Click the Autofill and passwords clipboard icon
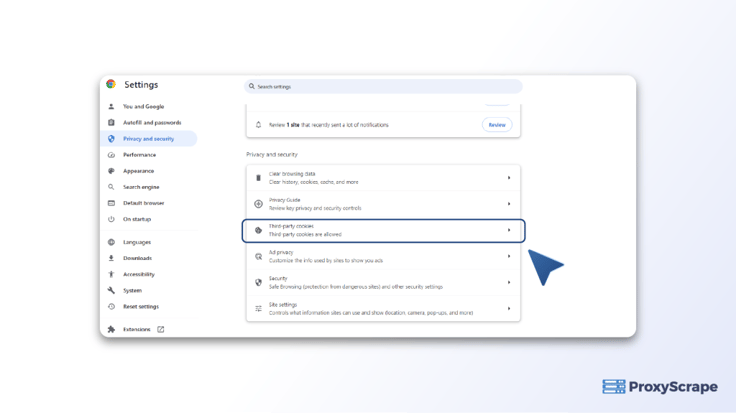The height and width of the screenshot is (413, 736). click(111, 123)
